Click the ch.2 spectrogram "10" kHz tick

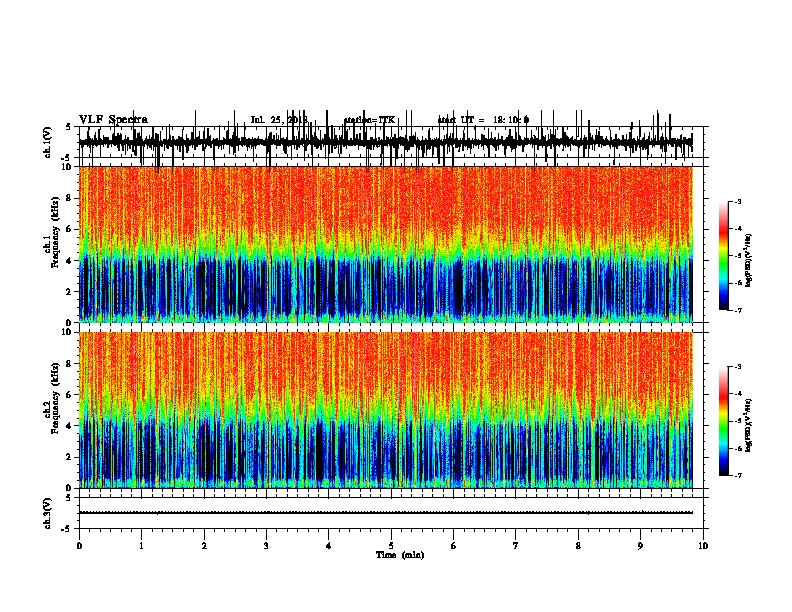tap(67, 332)
